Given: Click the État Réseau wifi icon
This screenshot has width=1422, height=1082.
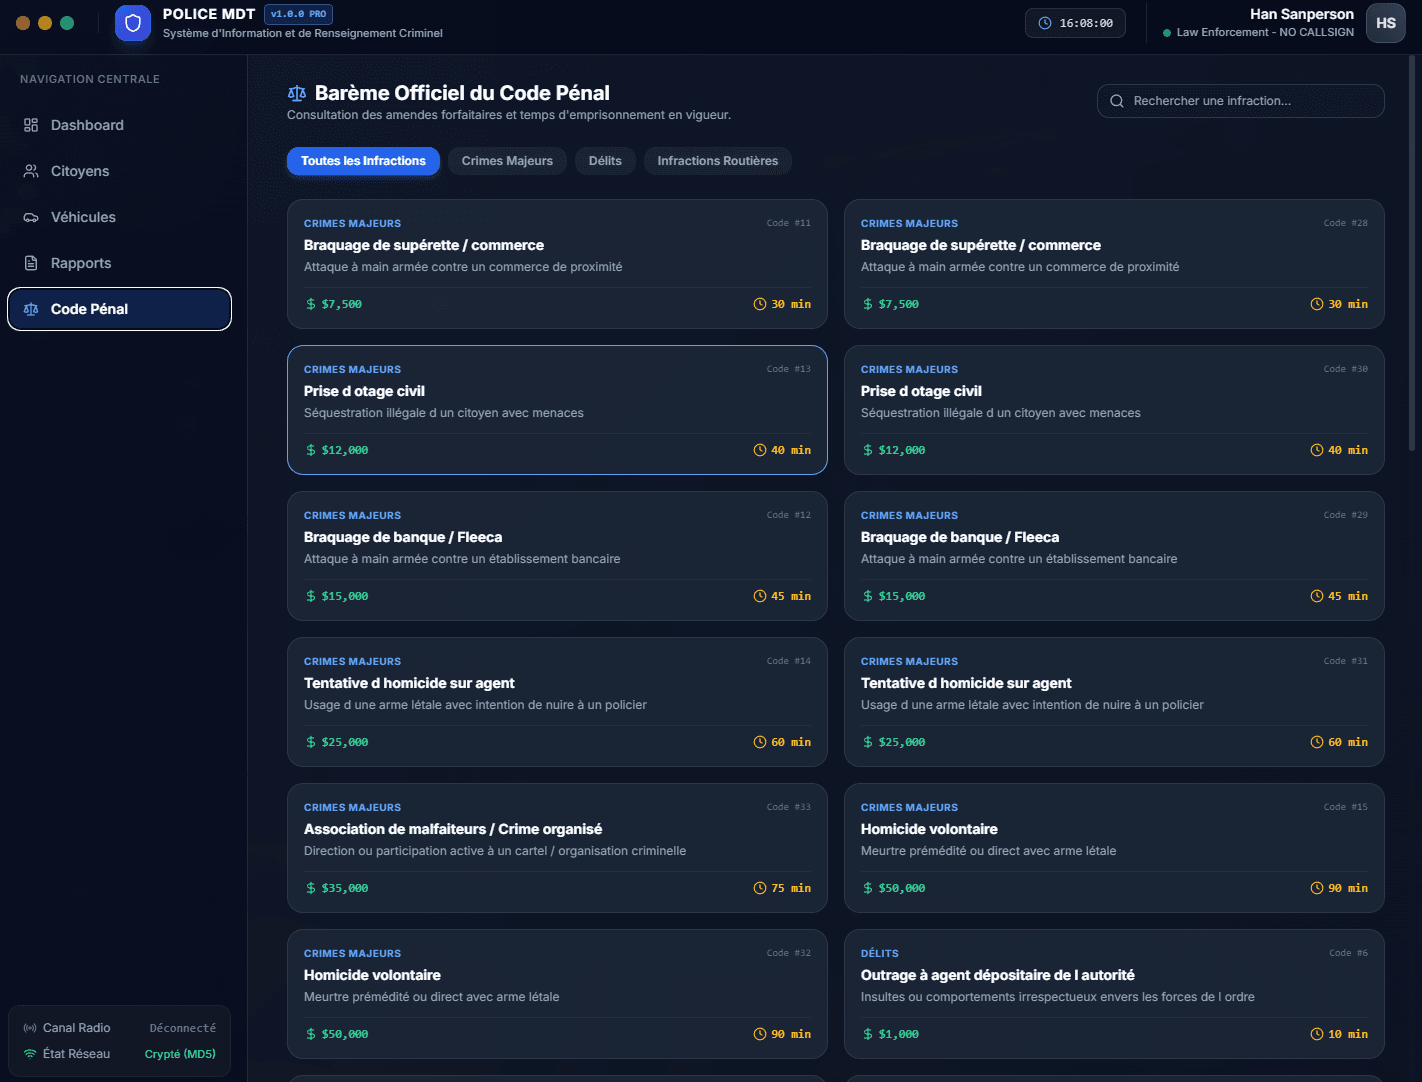Looking at the screenshot, I should tap(30, 1054).
